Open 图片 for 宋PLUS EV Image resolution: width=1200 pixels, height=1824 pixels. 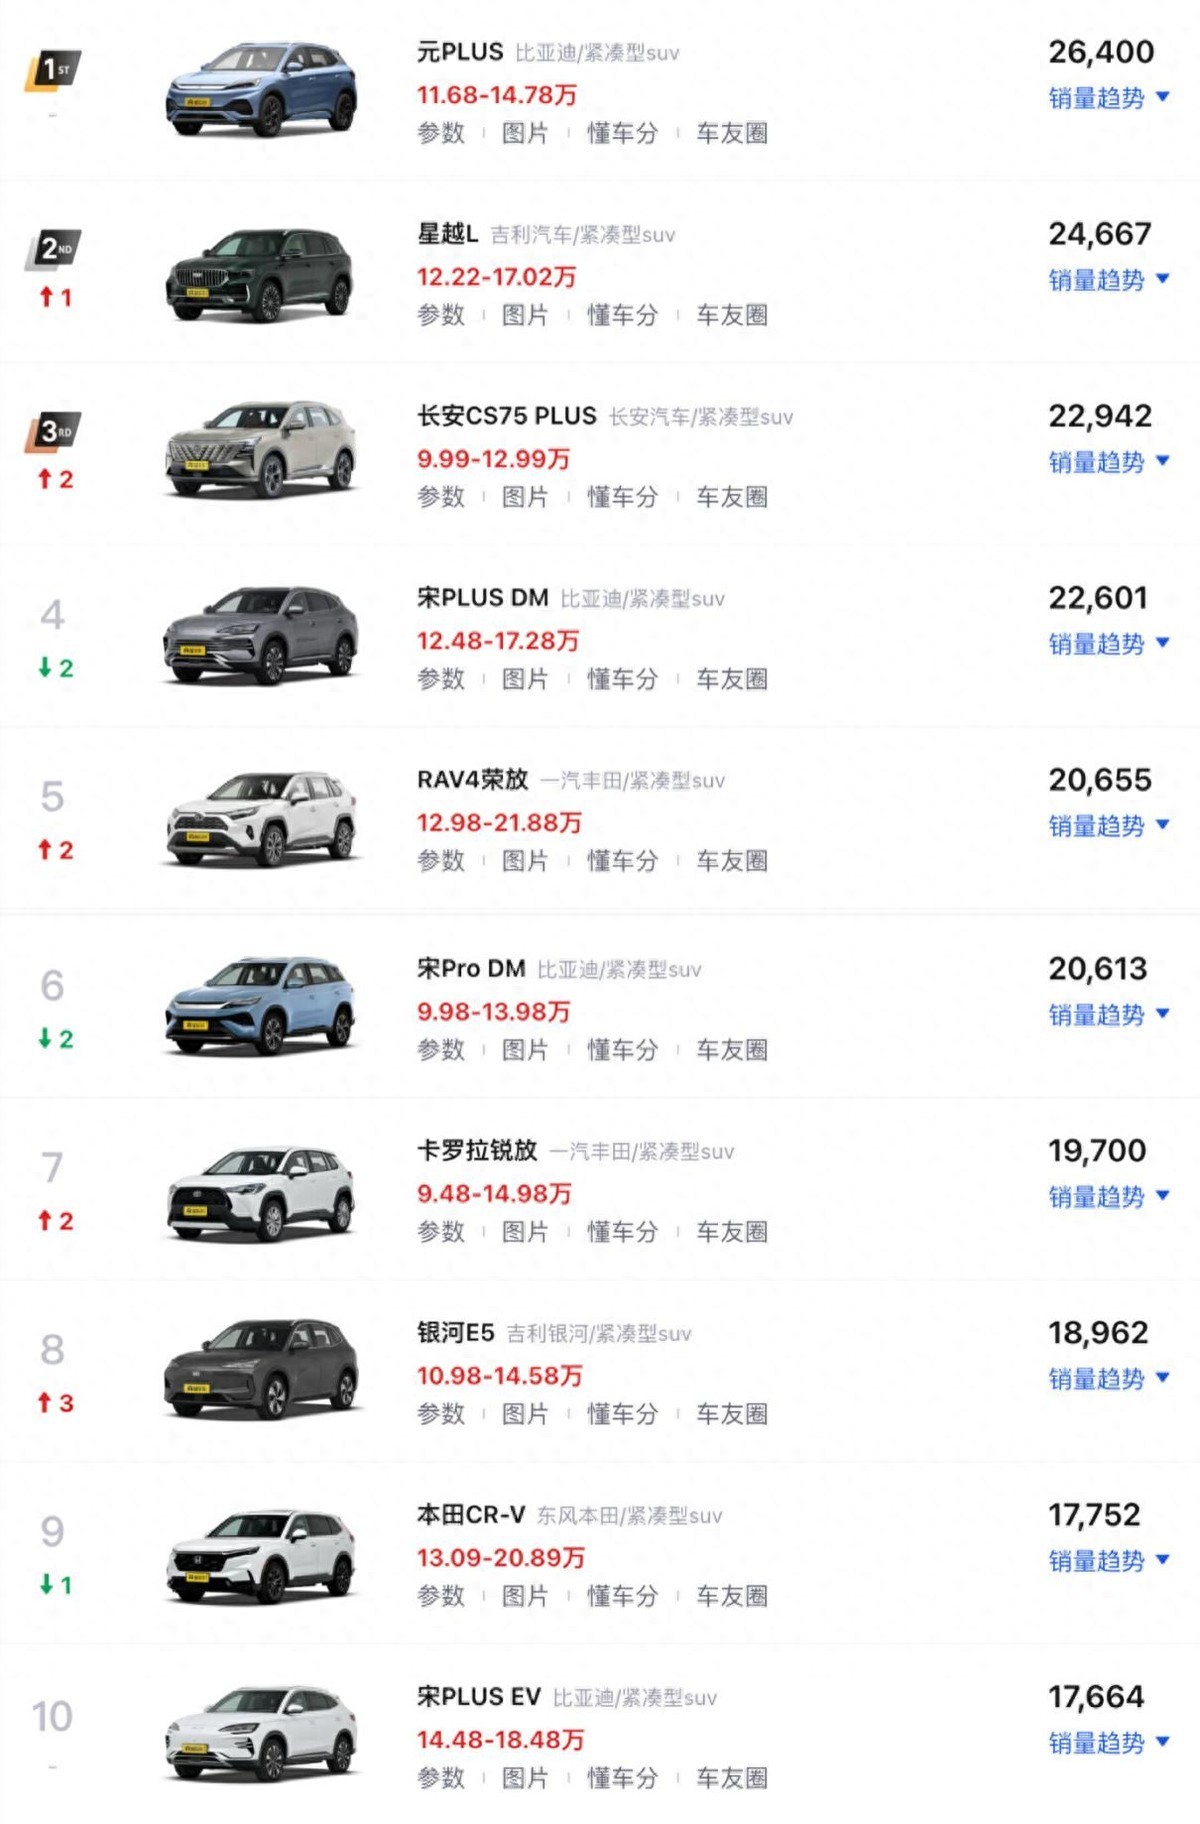(525, 1778)
